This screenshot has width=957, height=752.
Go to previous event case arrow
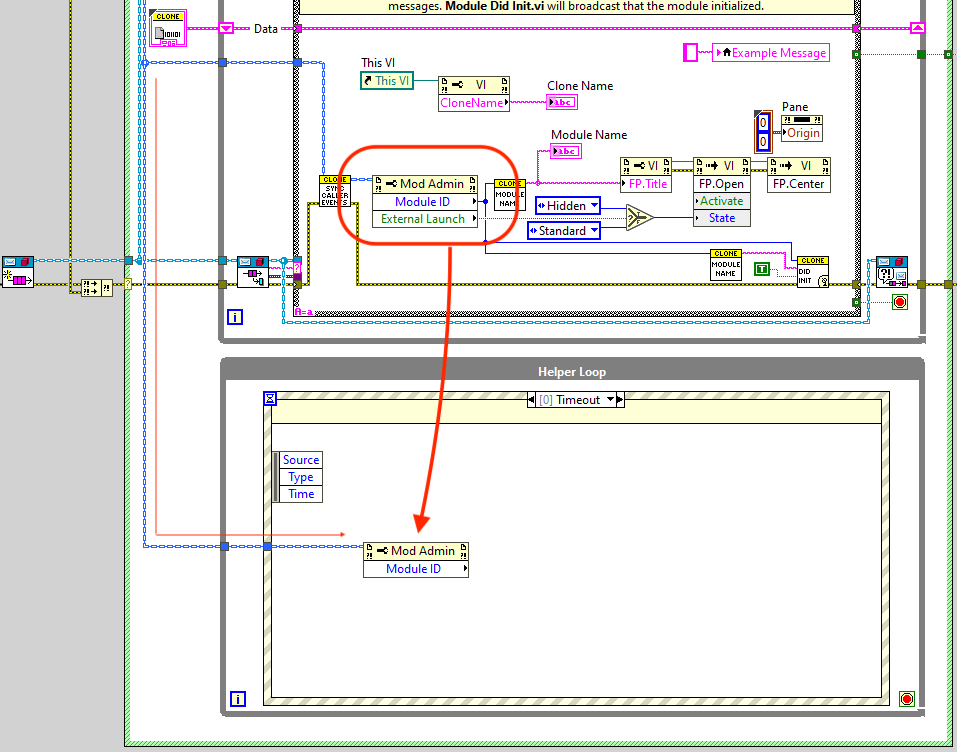[x=532, y=400]
